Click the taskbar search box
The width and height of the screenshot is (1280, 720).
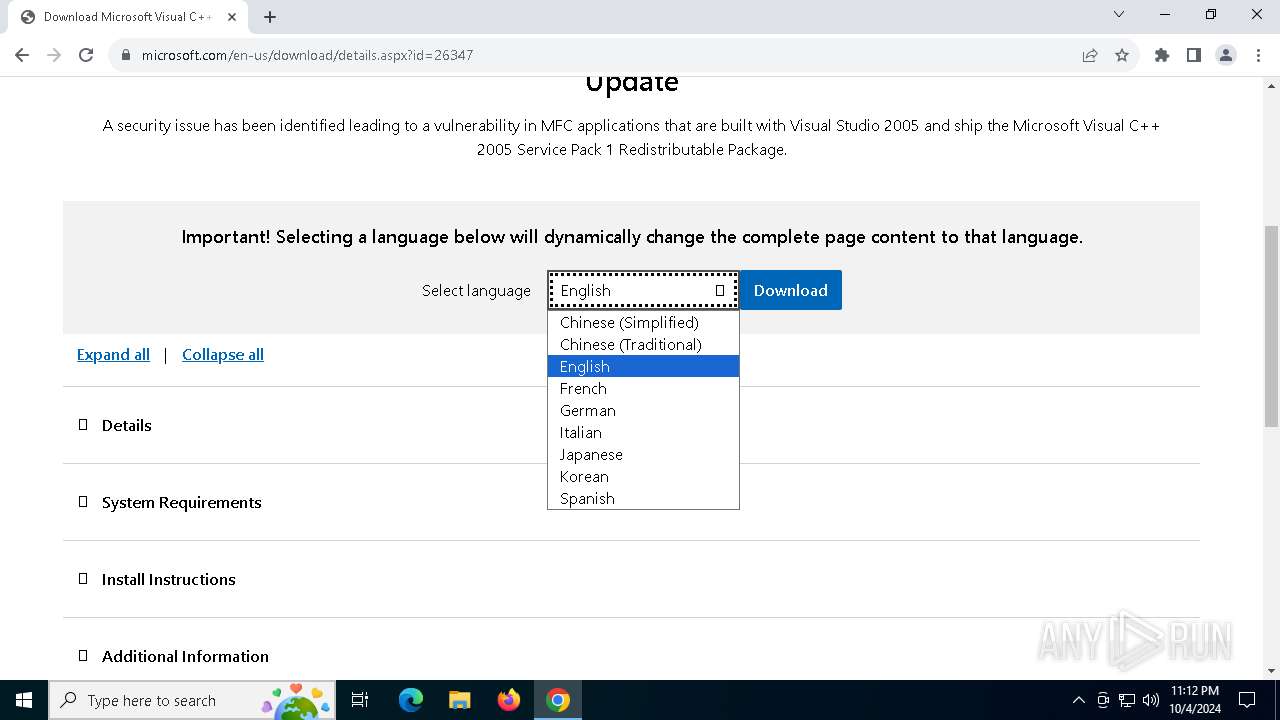[x=192, y=700]
